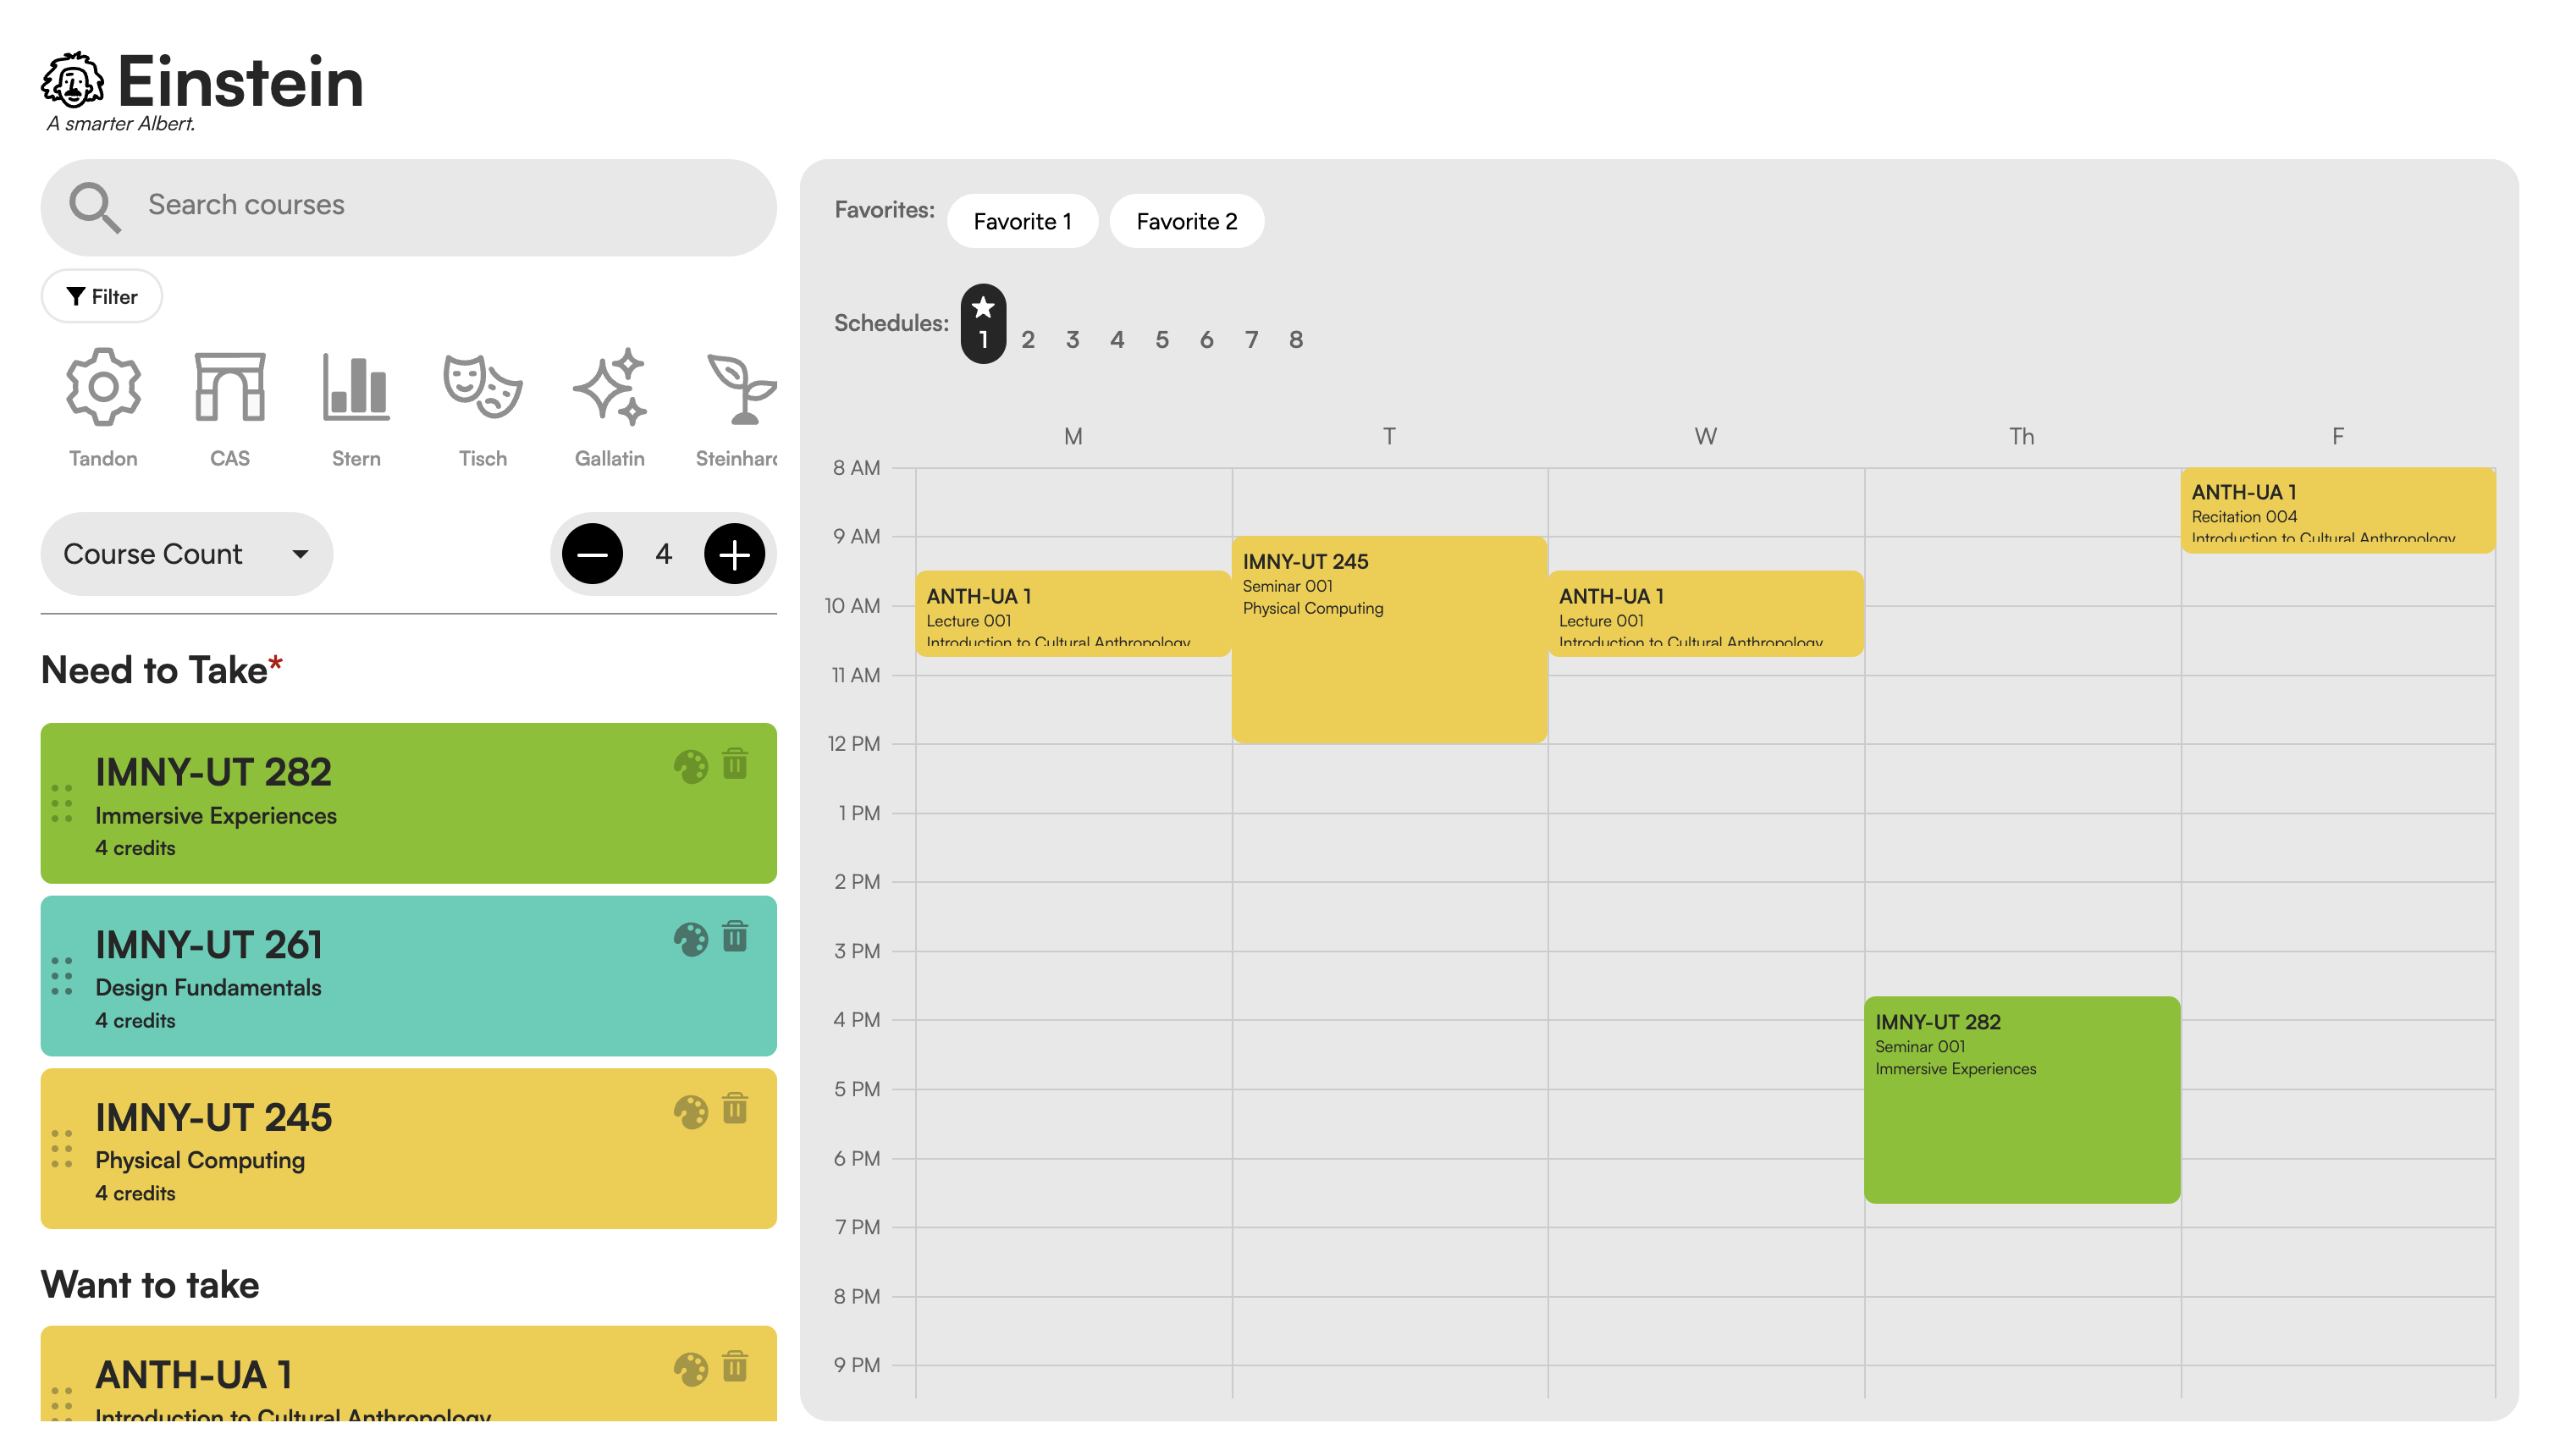Screen dimensions: 2560x1456
Task: Recolor IMNY-UT 245 via its palette icon
Action: tap(690, 1110)
